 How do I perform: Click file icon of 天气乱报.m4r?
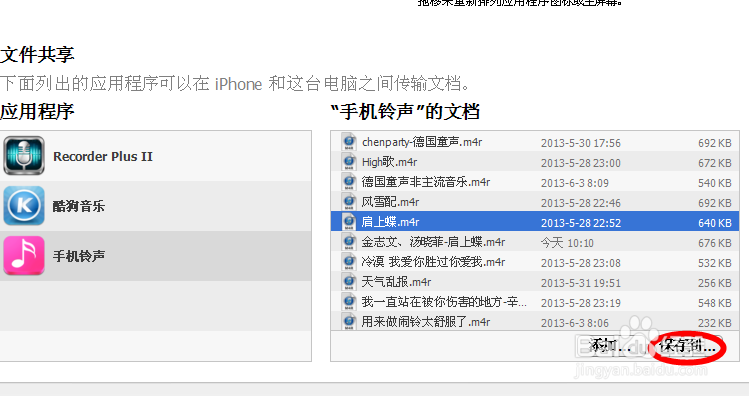(x=349, y=282)
